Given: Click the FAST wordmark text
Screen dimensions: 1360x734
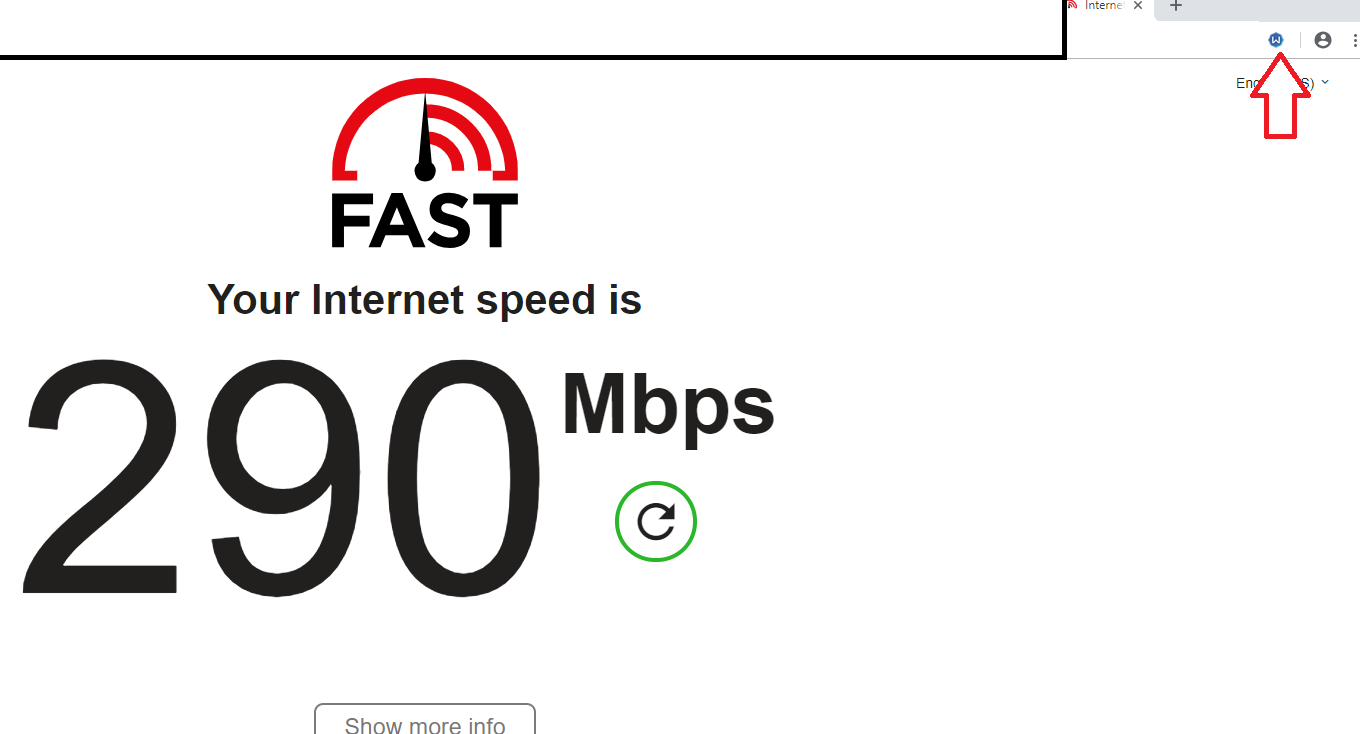Looking at the screenshot, I should click(x=425, y=221).
